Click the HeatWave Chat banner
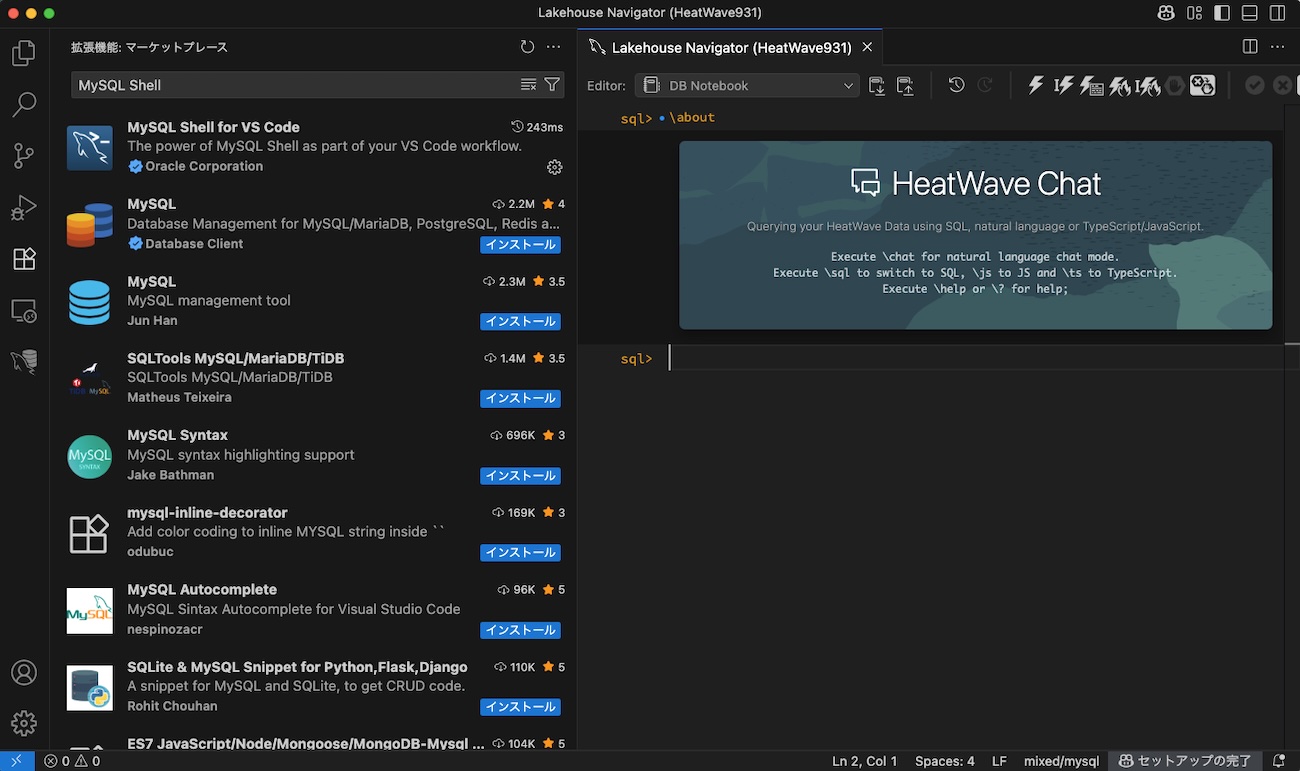Image resolution: width=1300 pixels, height=771 pixels. click(x=975, y=235)
